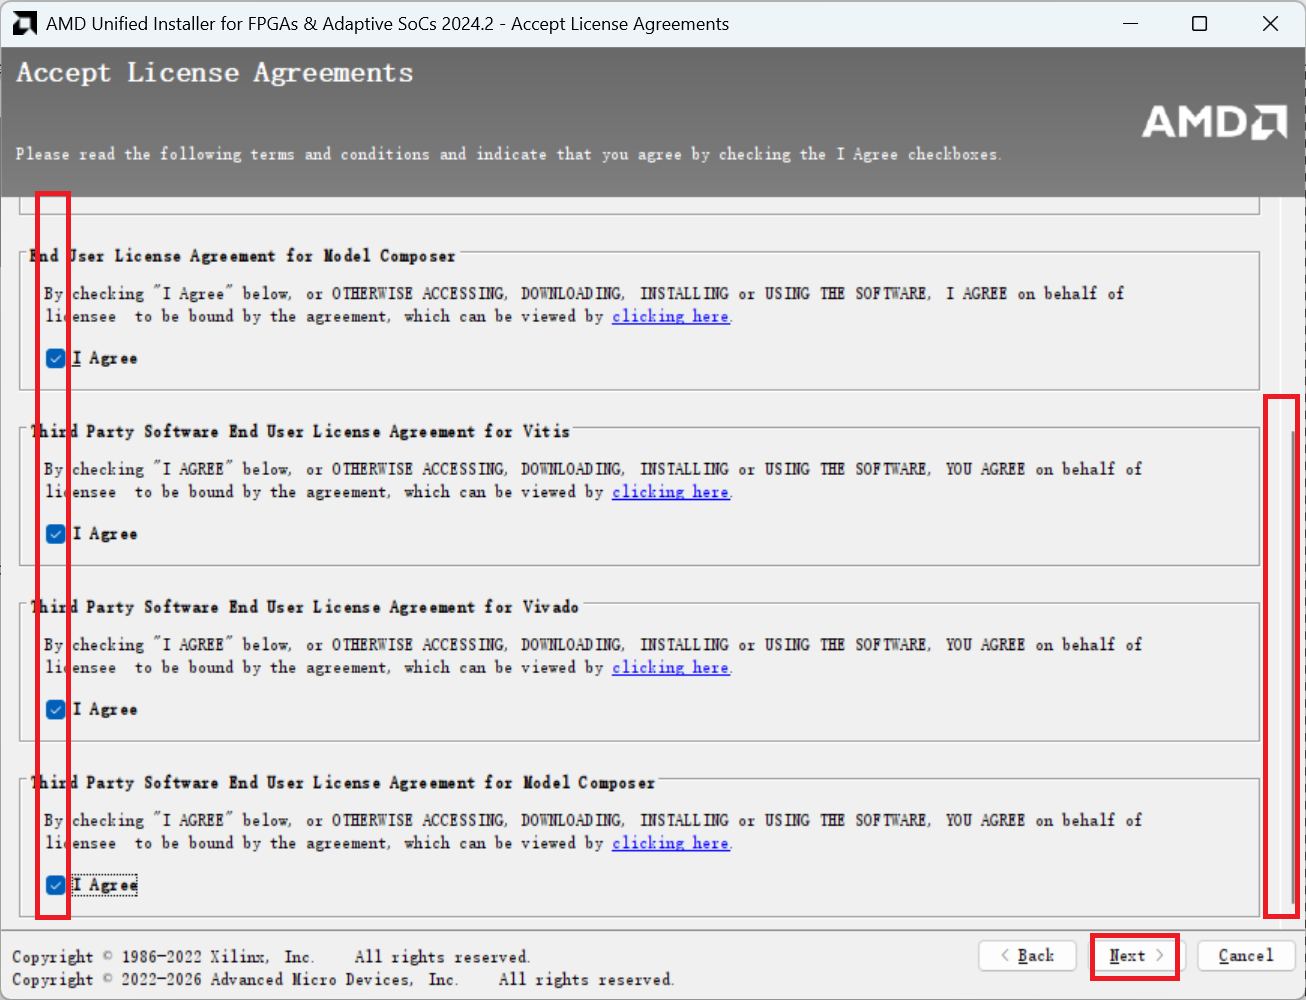Image resolution: width=1306 pixels, height=1000 pixels.
Task: Open 'clicking here' link for Model Composer EULA
Action: [x=670, y=316]
